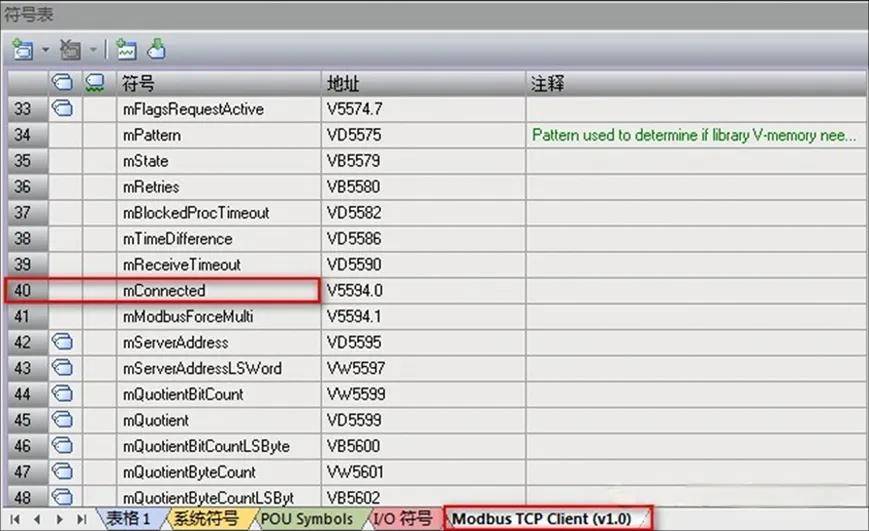Click the status icon in row 33
This screenshot has height=531, width=869.
[63, 108]
